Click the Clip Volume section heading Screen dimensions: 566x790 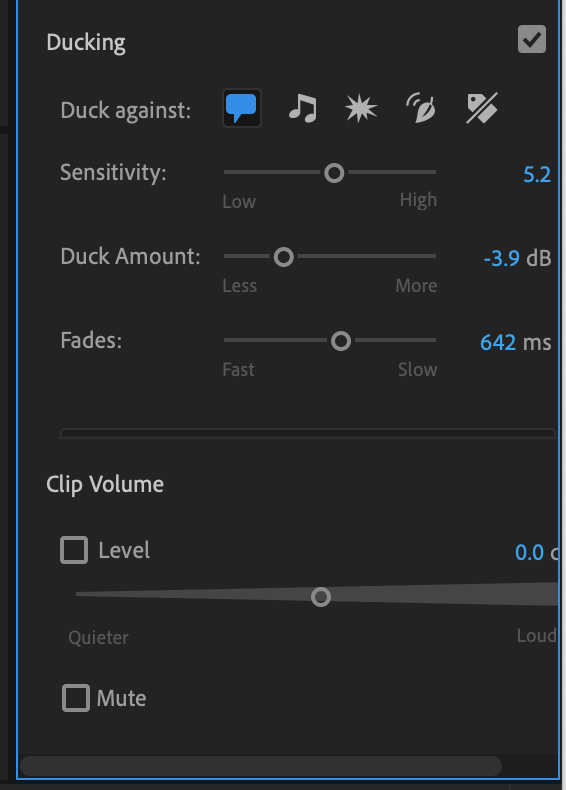[x=105, y=485]
